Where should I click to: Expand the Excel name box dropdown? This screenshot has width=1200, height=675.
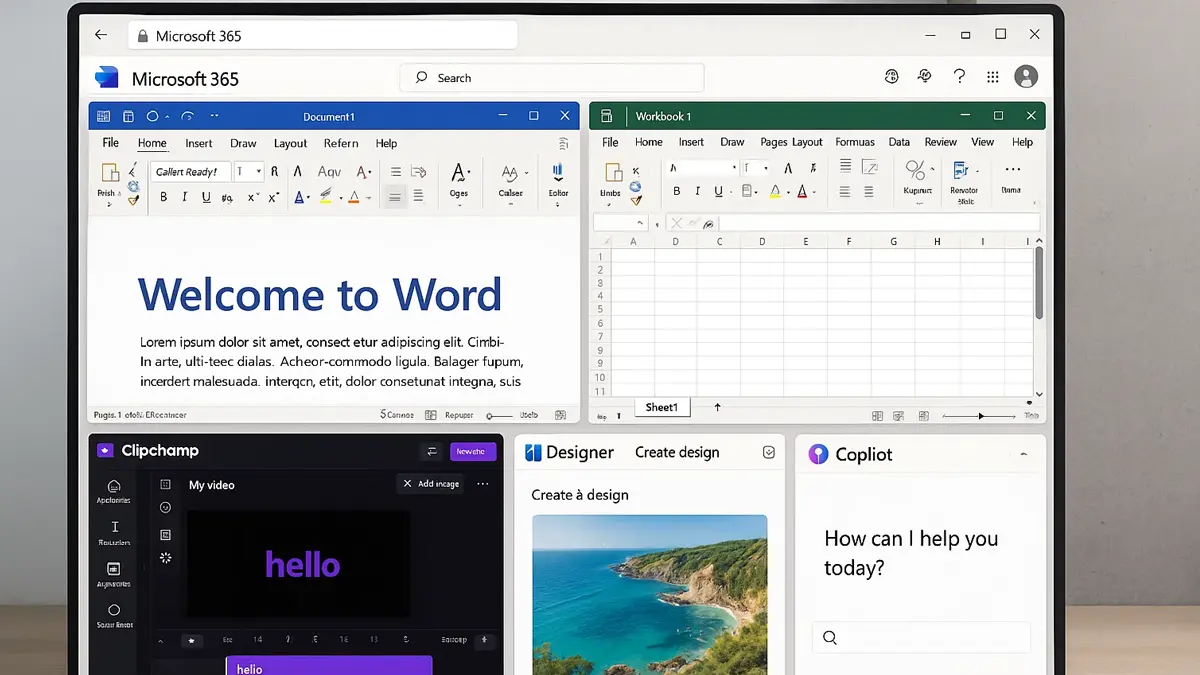pos(640,223)
